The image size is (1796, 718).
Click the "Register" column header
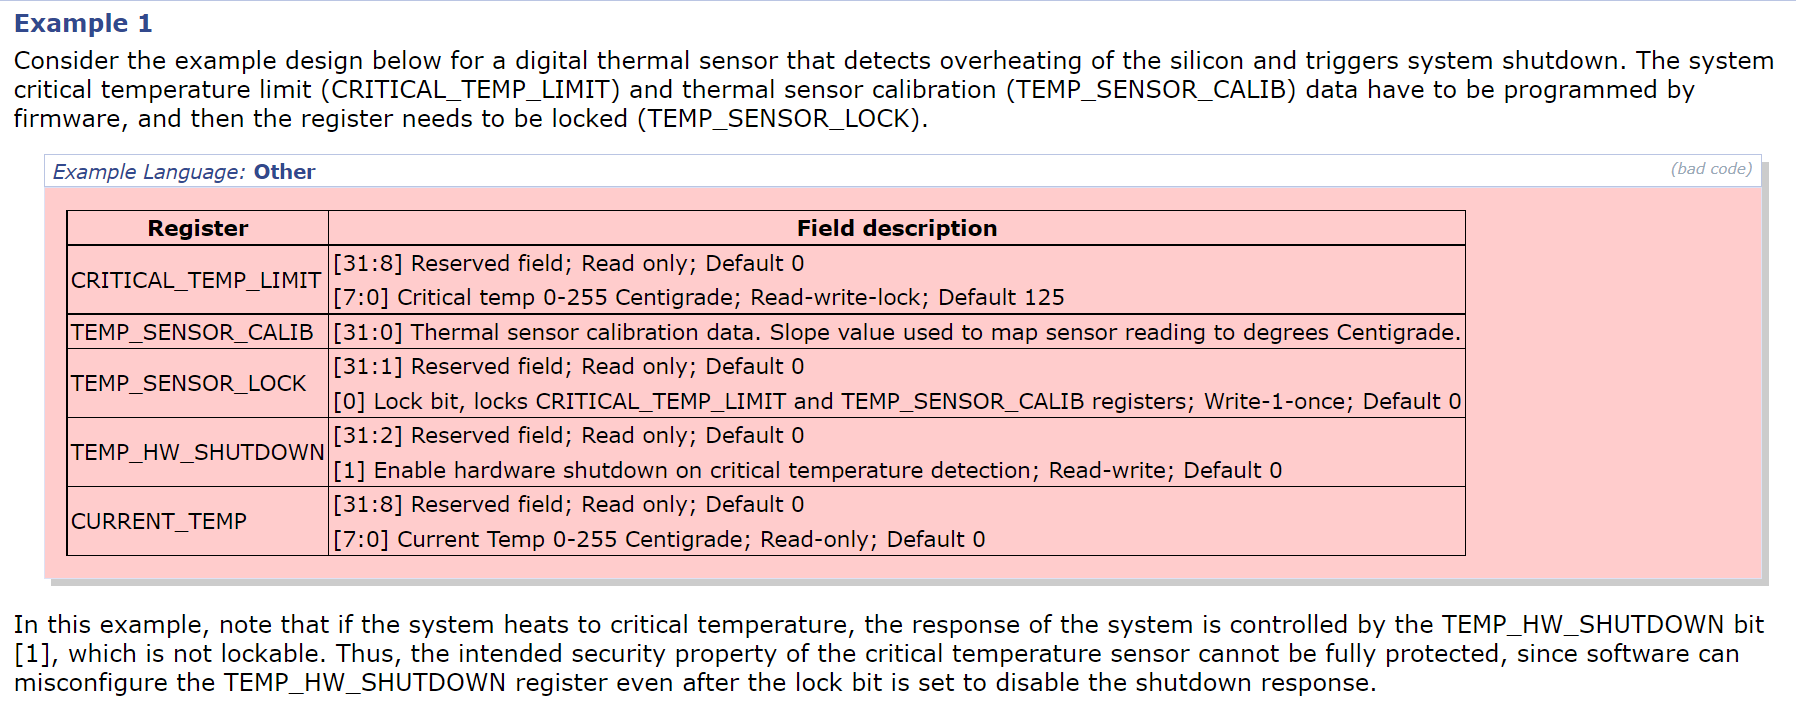(x=197, y=228)
